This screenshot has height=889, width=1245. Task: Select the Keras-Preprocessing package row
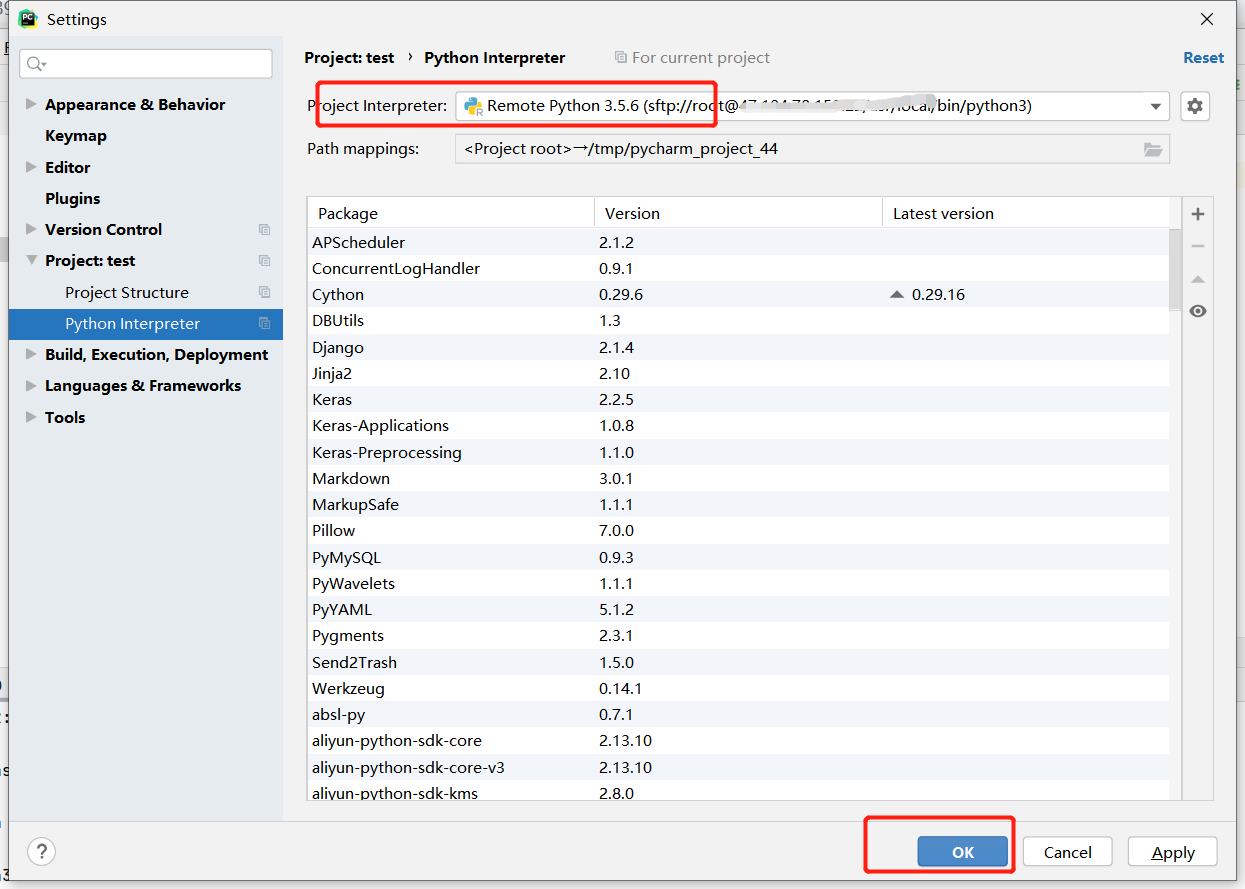pyautogui.click(x=738, y=452)
